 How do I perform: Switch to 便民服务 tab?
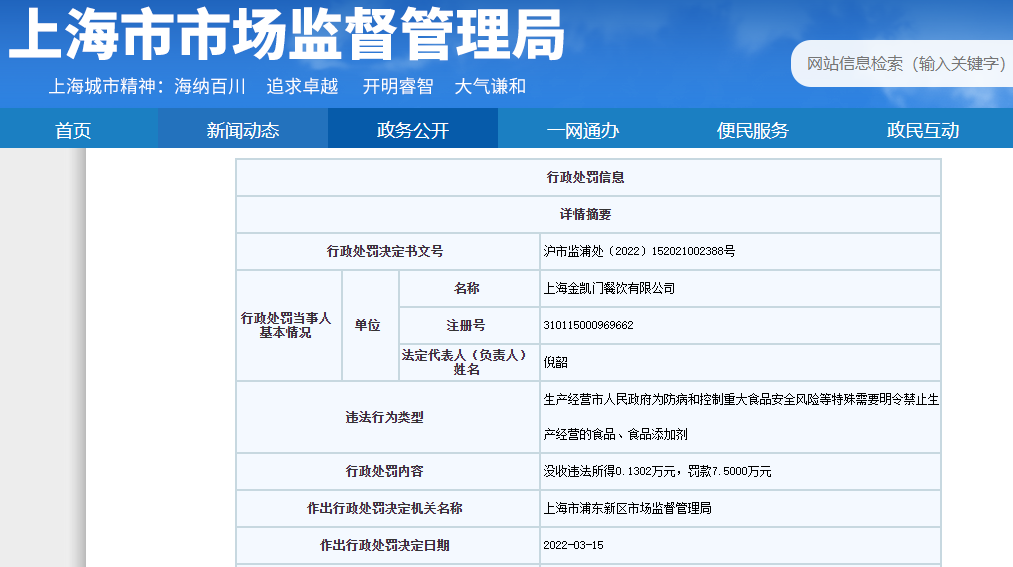click(753, 130)
